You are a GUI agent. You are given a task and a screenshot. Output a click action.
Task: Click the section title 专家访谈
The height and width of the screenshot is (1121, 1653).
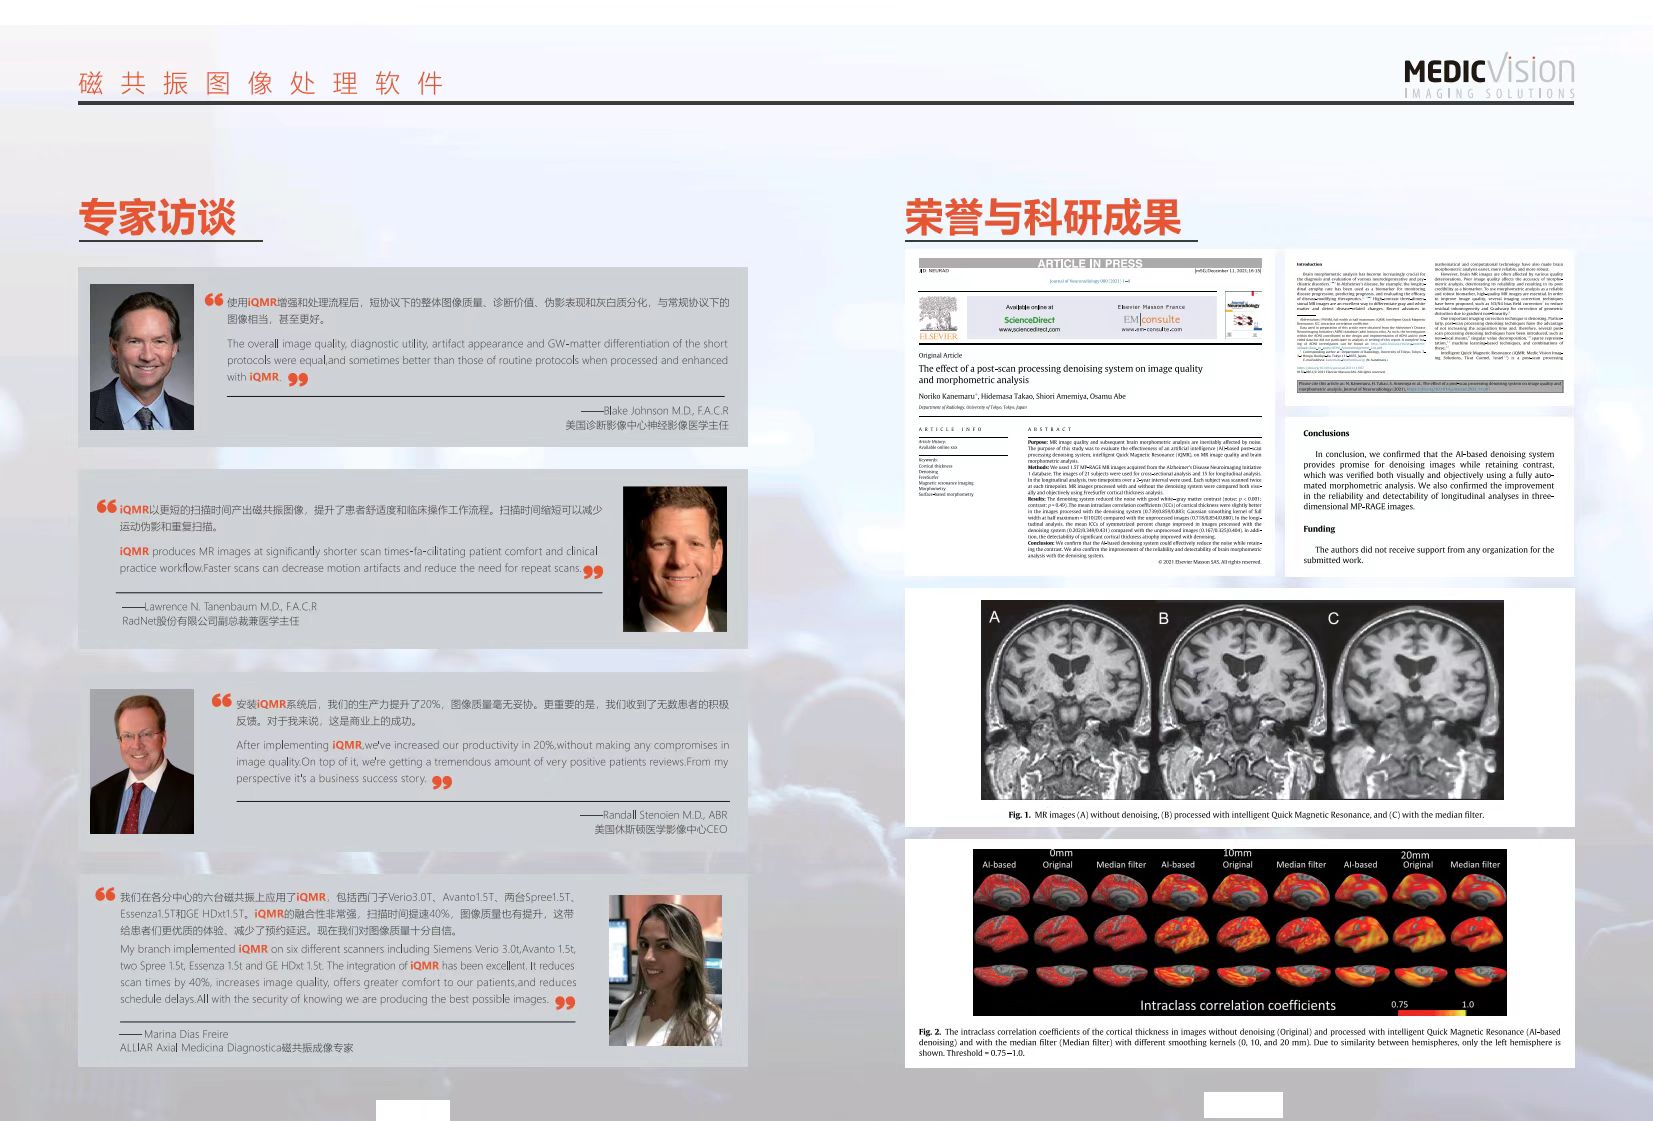coord(158,217)
